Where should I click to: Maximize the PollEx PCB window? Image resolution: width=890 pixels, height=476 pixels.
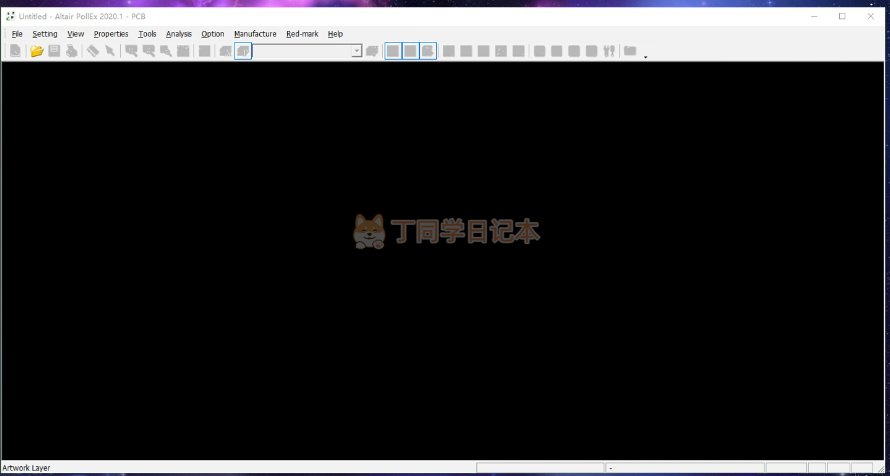[842, 16]
